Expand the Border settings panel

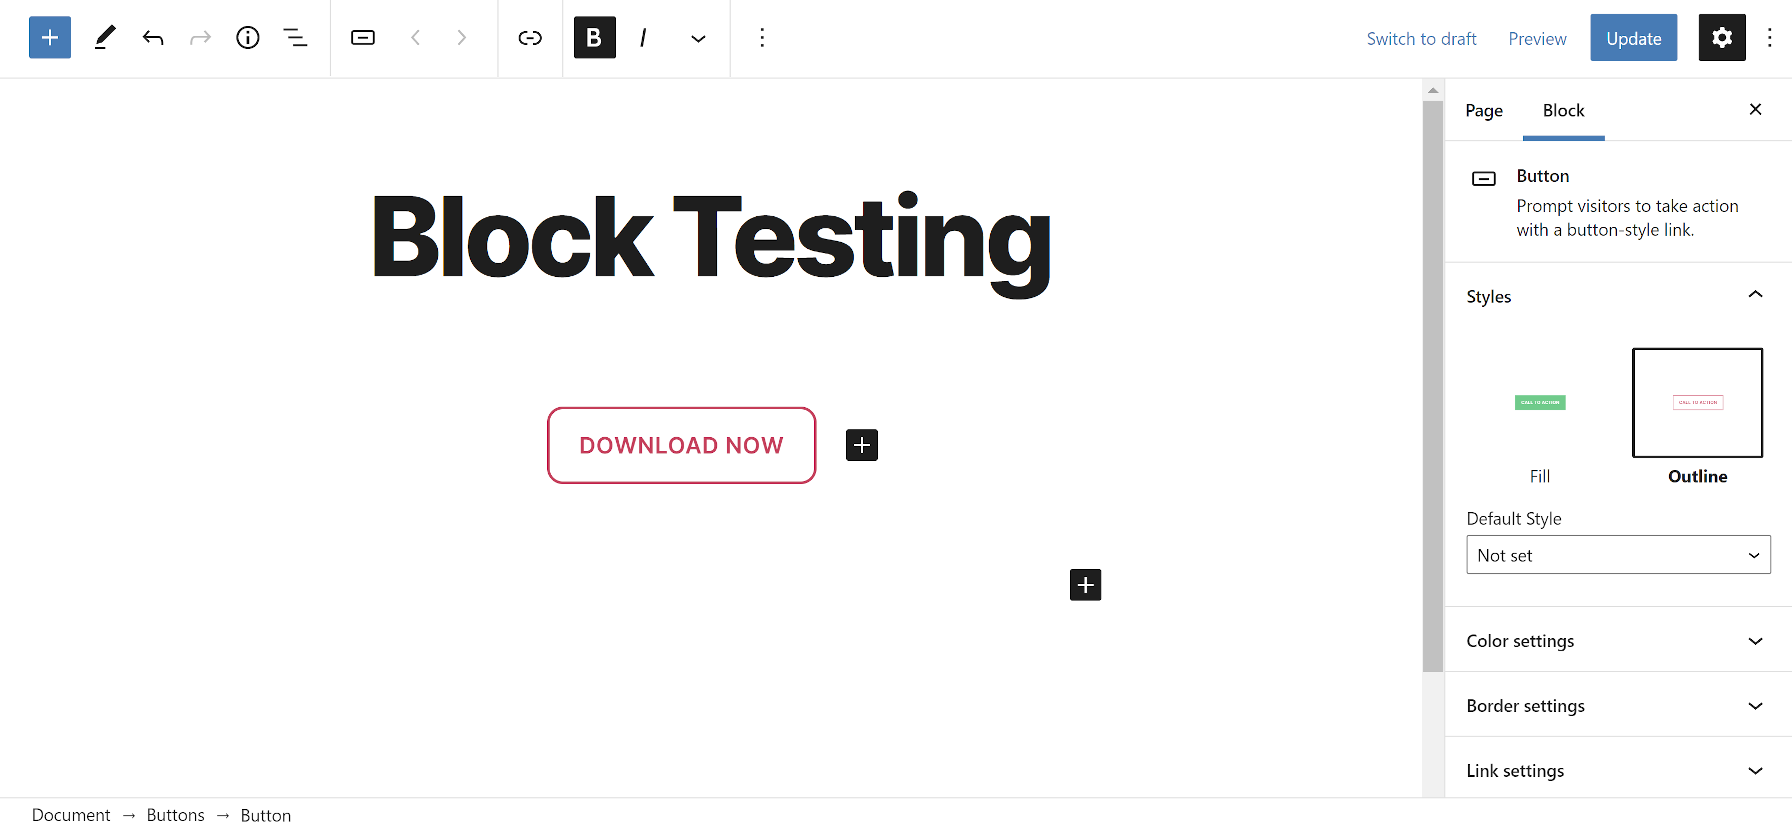pos(1617,706)
